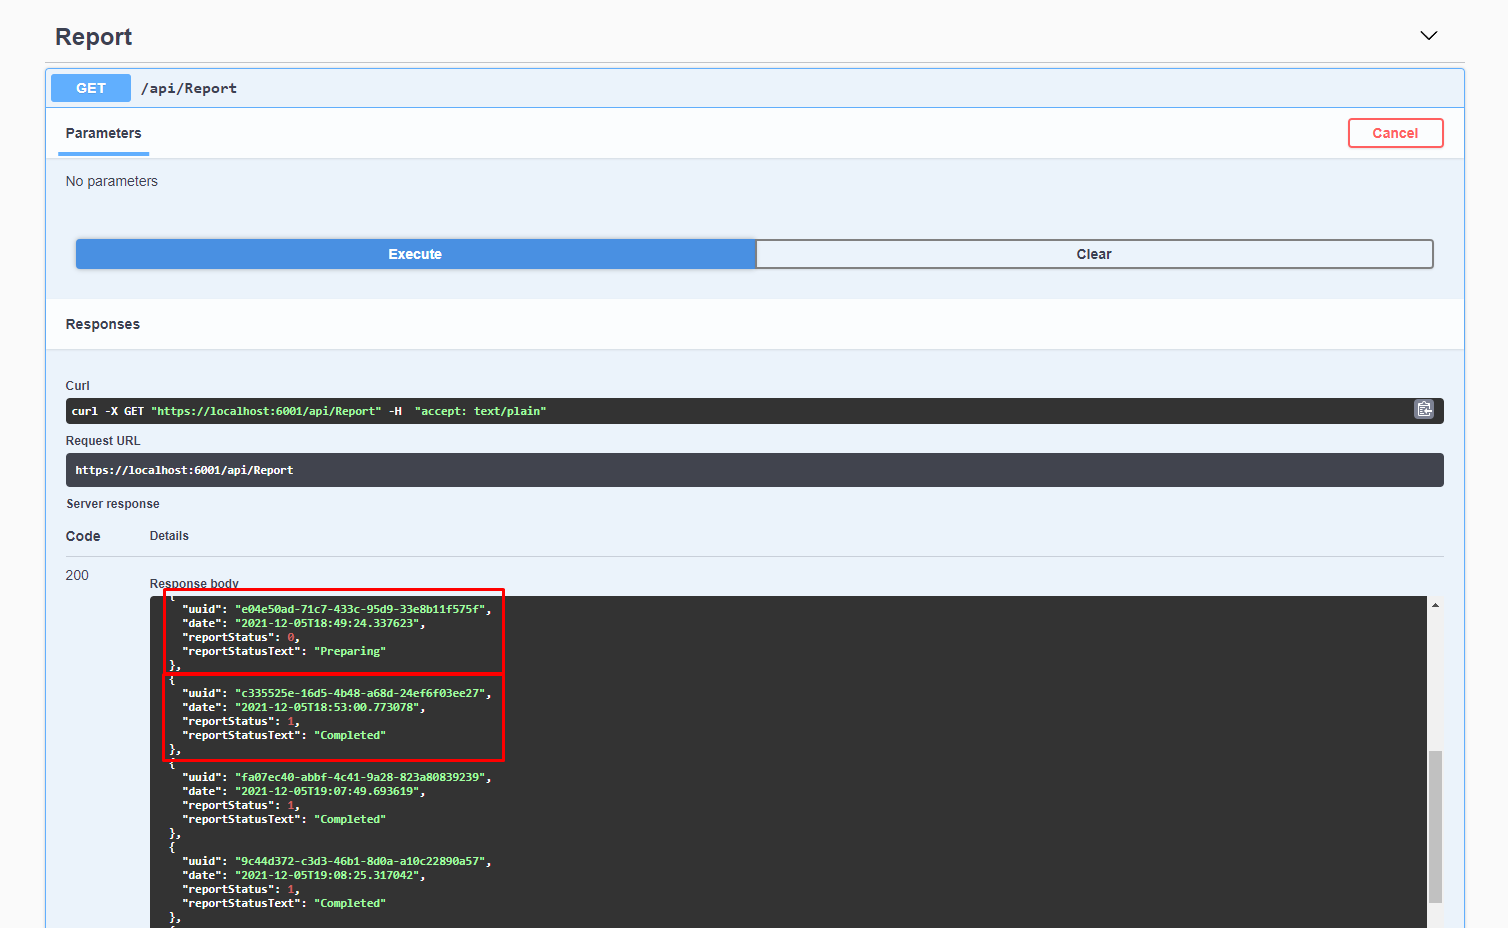Click the Curl label
1508x928 pixels.
pos(78,386)
